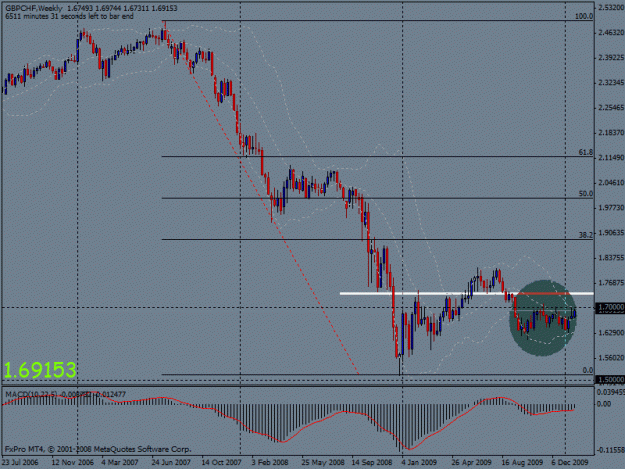Click the 26 Apr 2009 date label

pos(471,462)
